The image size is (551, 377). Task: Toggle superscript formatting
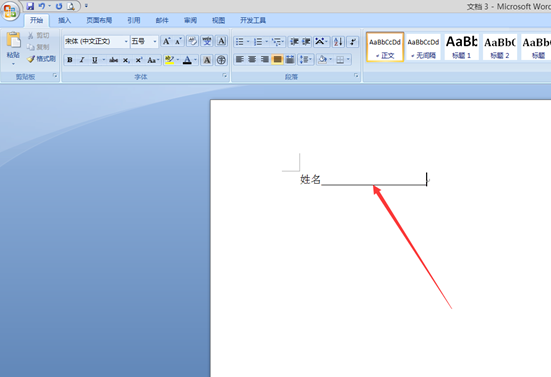[x=139, y=60]
